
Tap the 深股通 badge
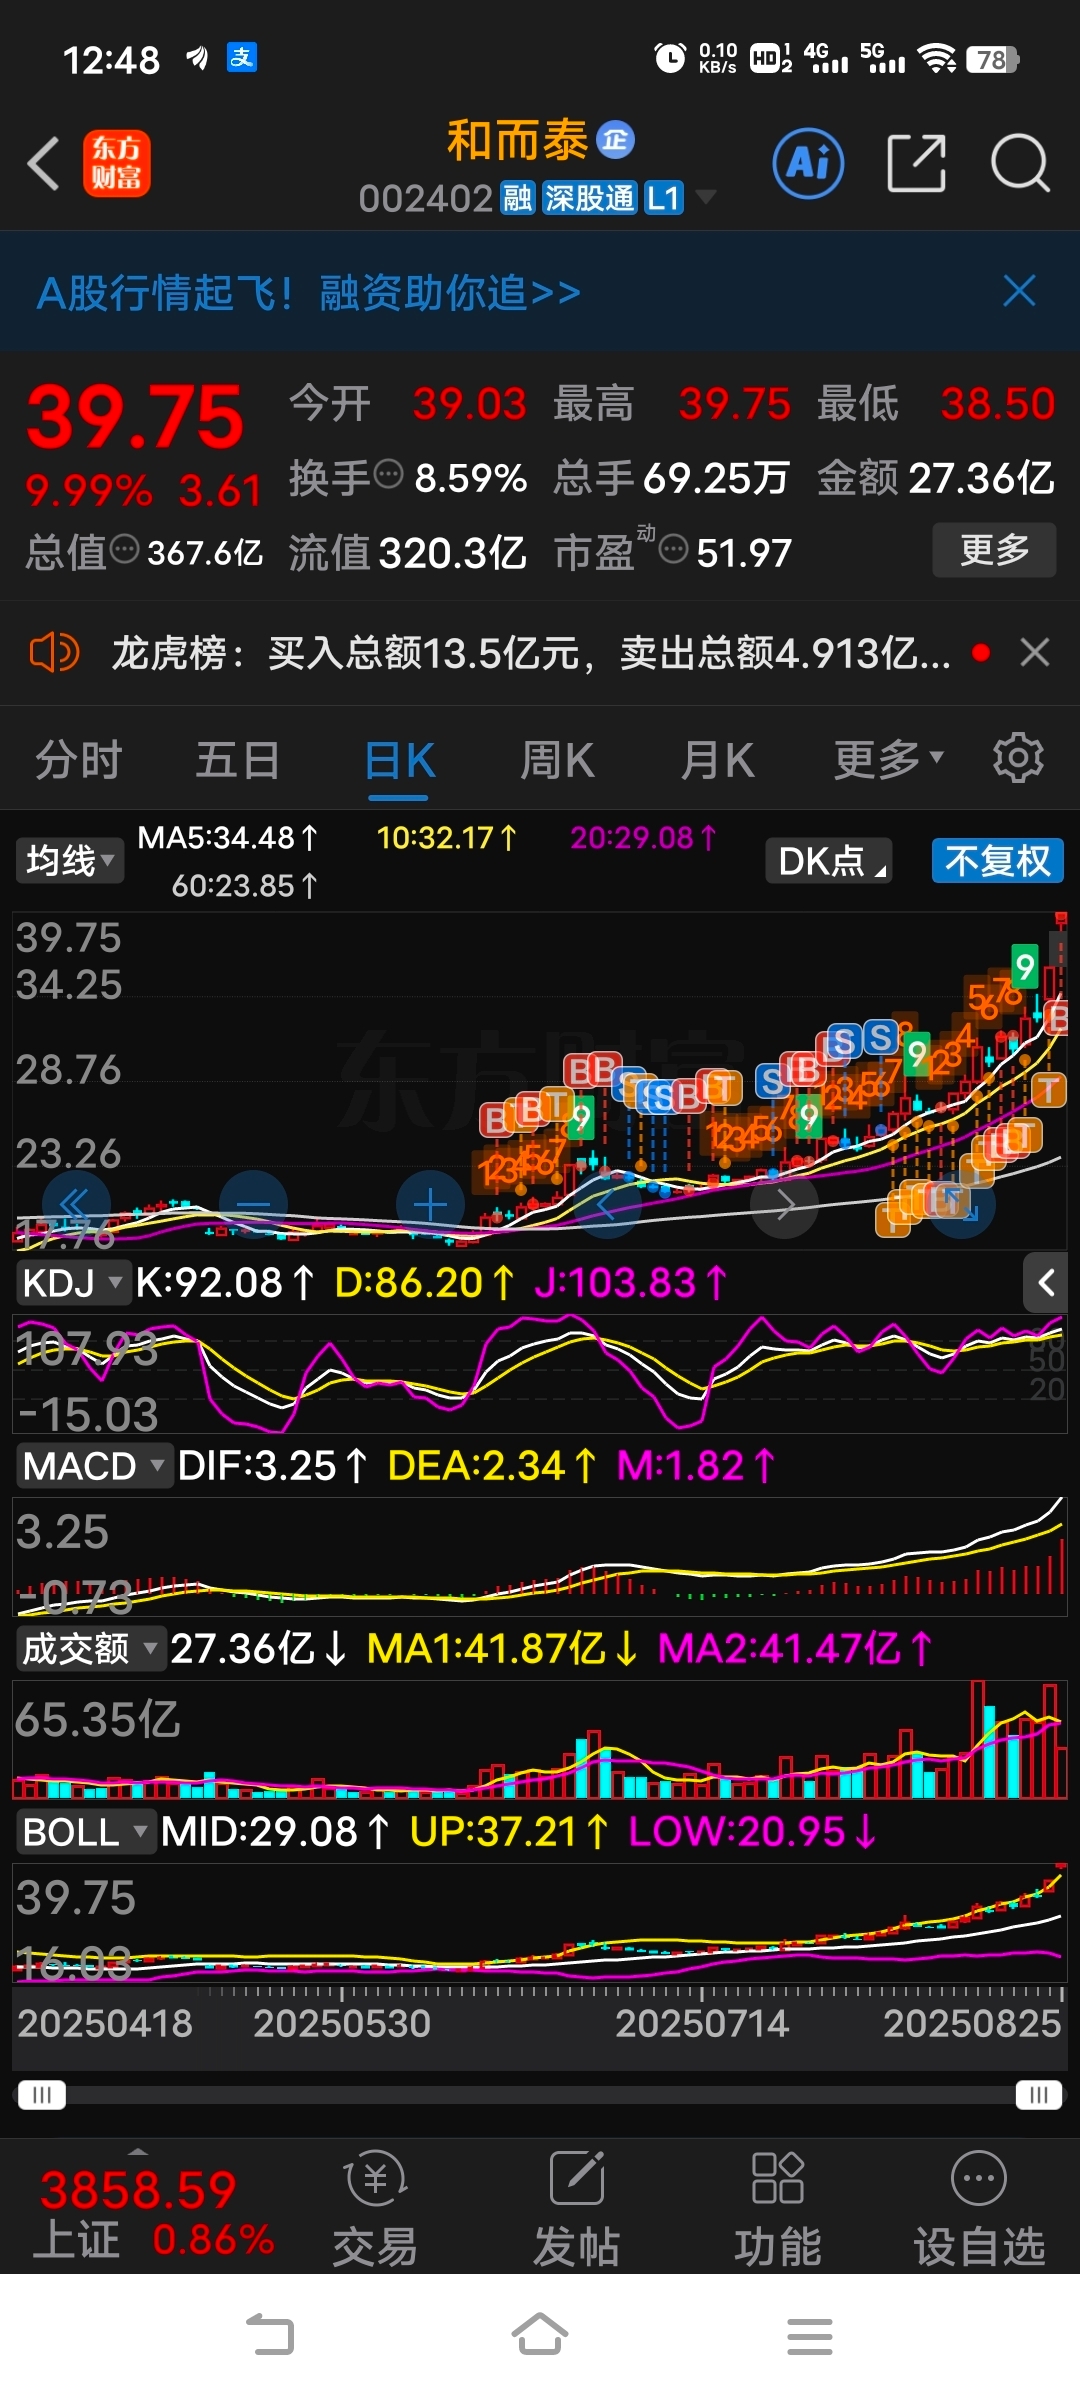click(x=590, y=198)
